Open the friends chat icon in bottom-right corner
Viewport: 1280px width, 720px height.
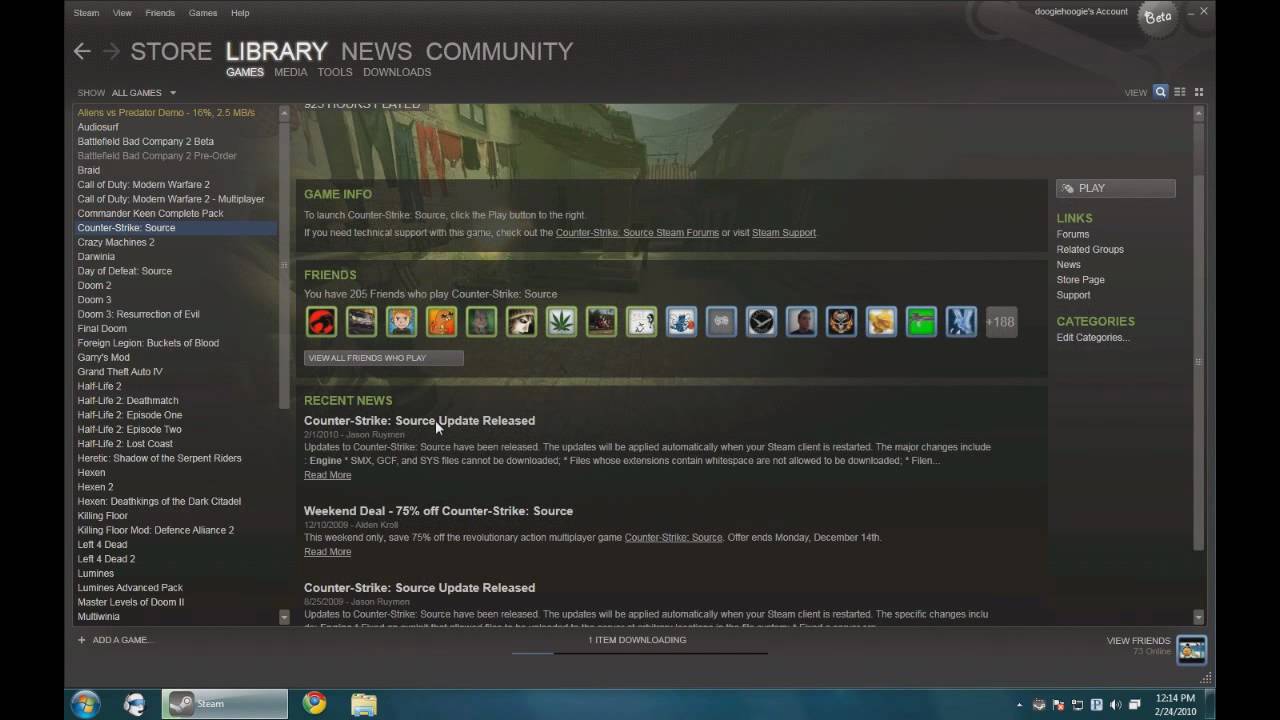pos(1191,649)
